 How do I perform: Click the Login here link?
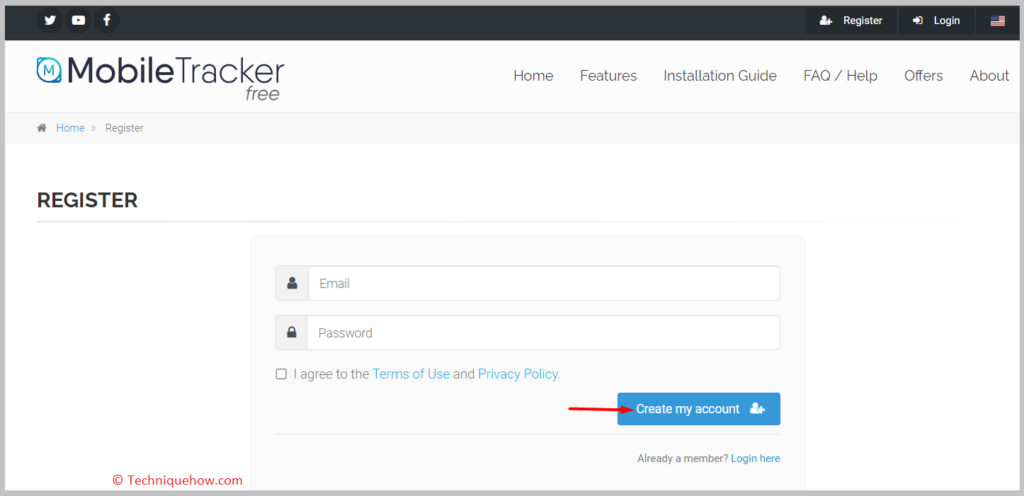point(756,458)
